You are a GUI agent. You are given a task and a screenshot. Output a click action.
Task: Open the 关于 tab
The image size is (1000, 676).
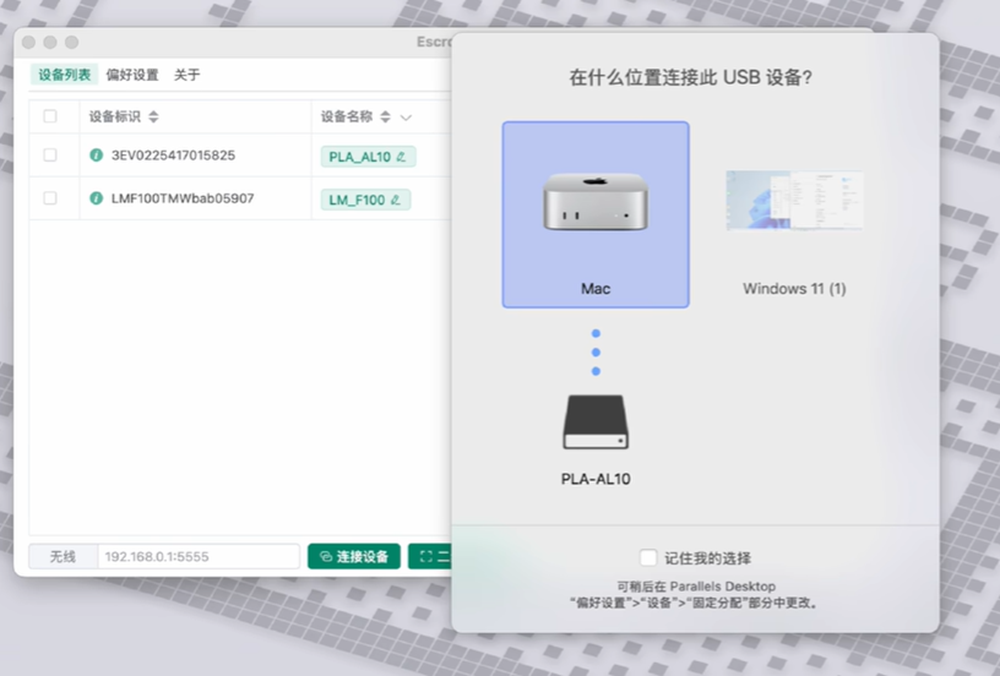187,75
